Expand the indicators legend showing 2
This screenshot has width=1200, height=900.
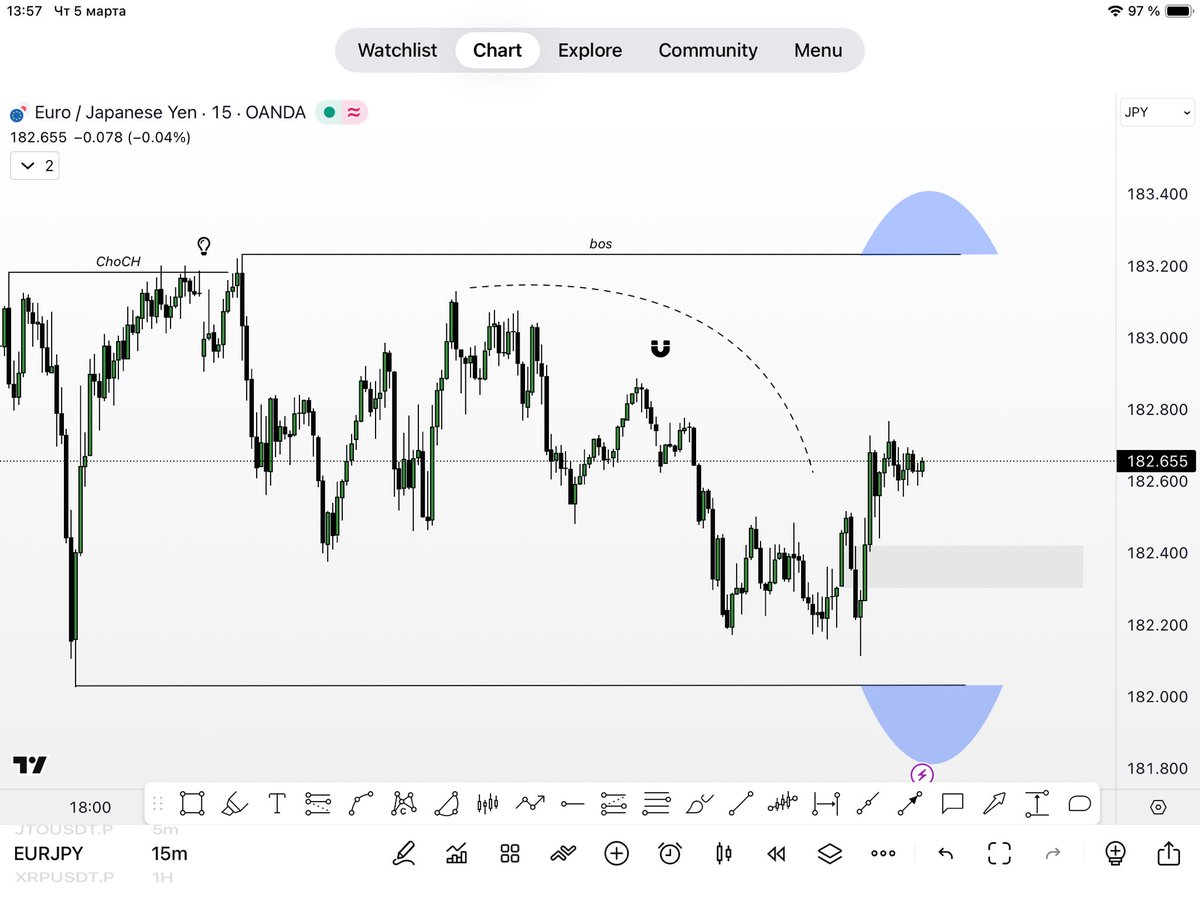(x=34, y=165)
